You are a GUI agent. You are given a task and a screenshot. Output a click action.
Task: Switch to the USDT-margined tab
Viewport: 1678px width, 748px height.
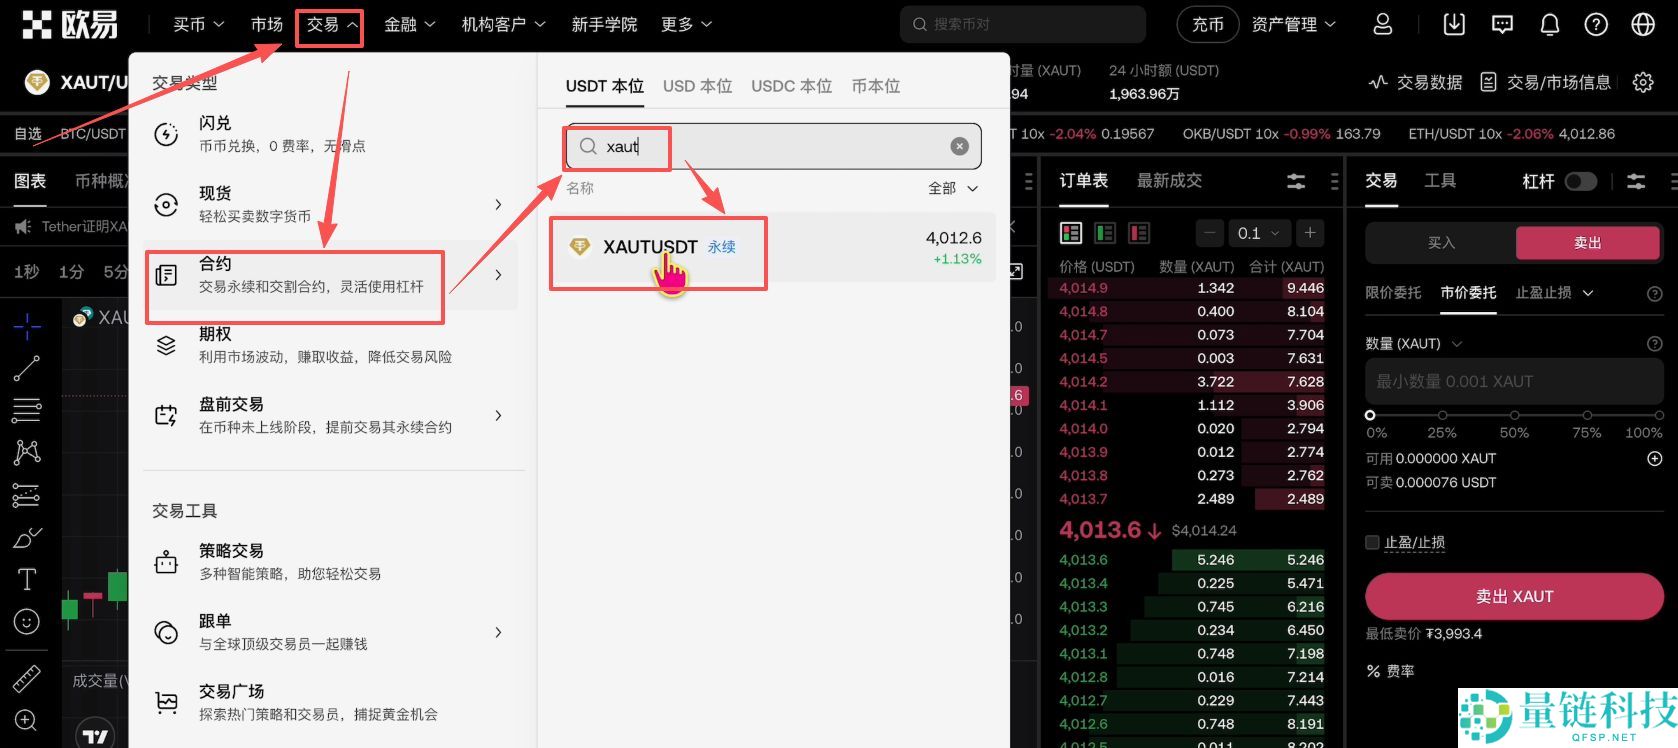point(604,86)
